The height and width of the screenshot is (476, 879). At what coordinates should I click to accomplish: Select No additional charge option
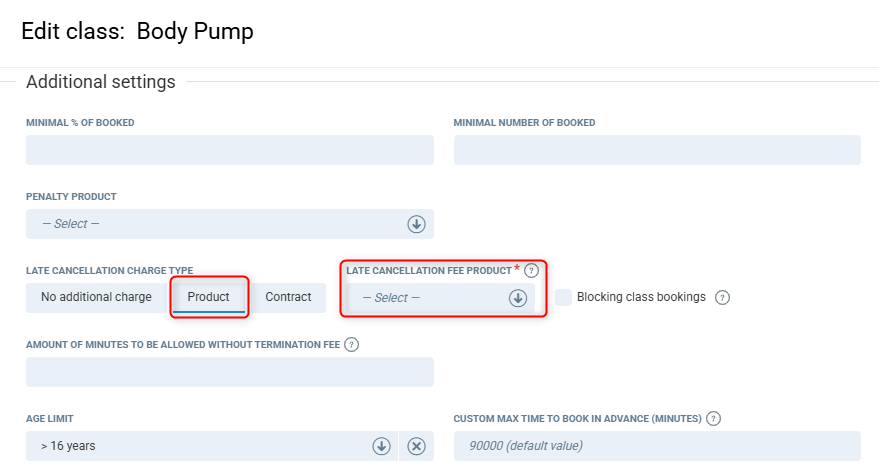pyautogui.click(x=96, y=297)
